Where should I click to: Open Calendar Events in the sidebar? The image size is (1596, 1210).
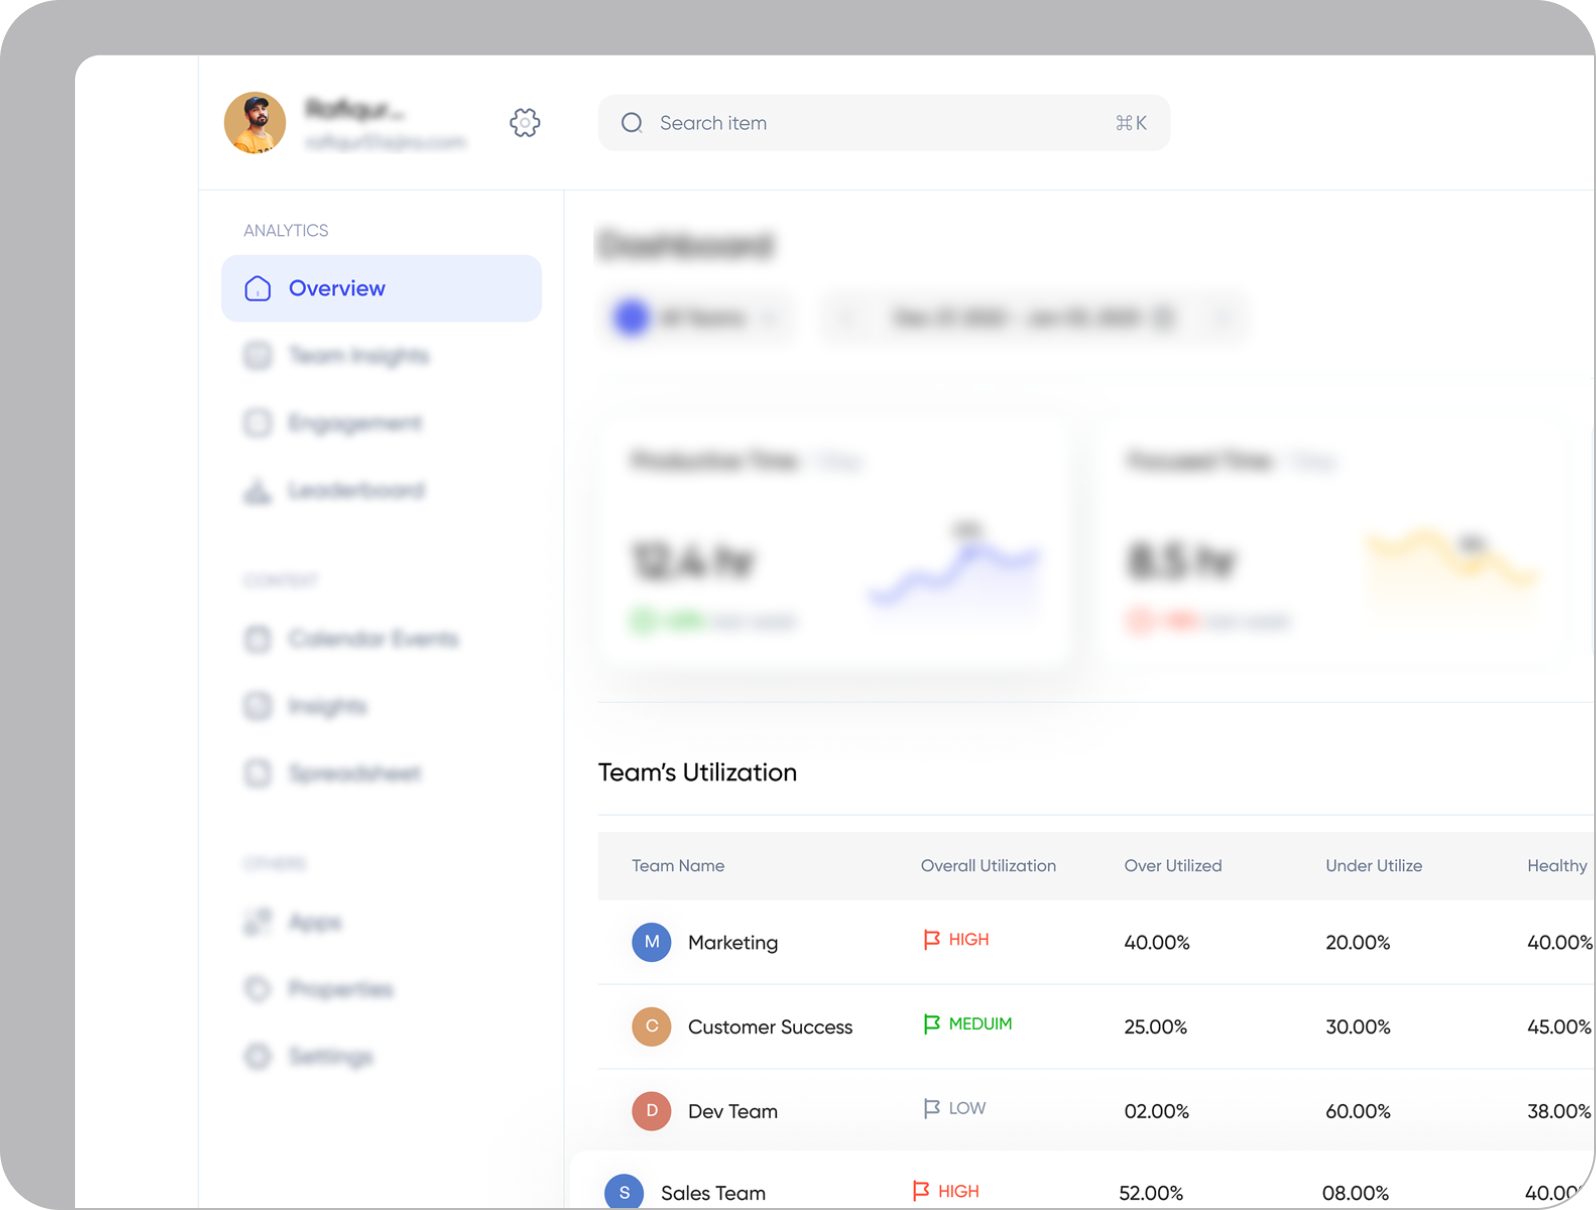click(372, 639)
